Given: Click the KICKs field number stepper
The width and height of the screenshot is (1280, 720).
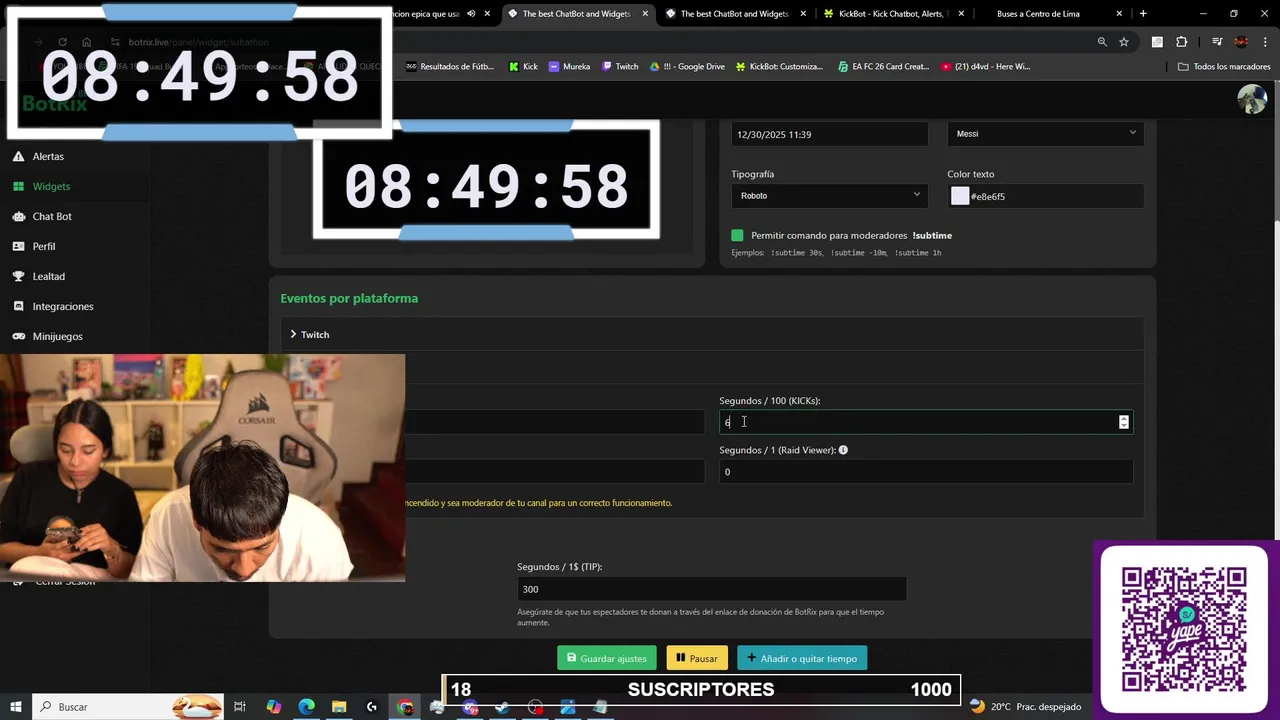Looking at the screenshot, I should click(x=1124, y=422).
